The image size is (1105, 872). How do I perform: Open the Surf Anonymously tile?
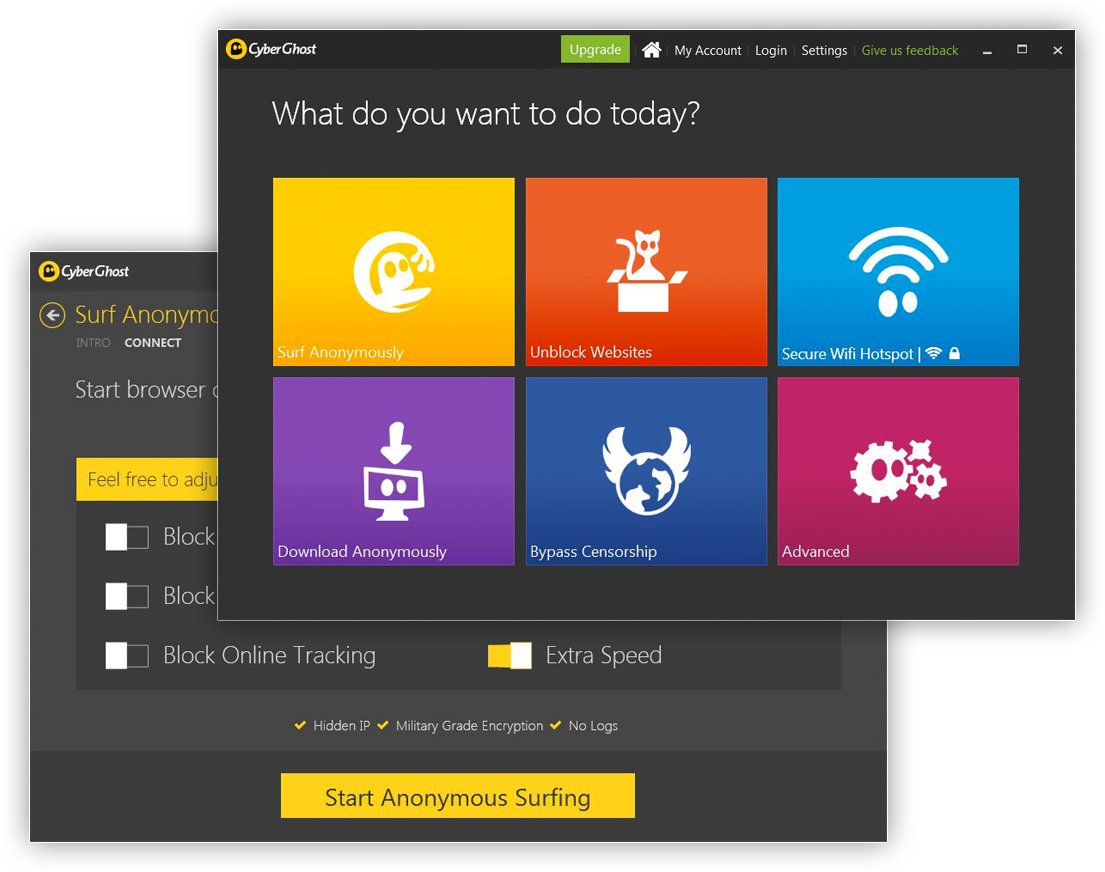[x=393, y=271]
